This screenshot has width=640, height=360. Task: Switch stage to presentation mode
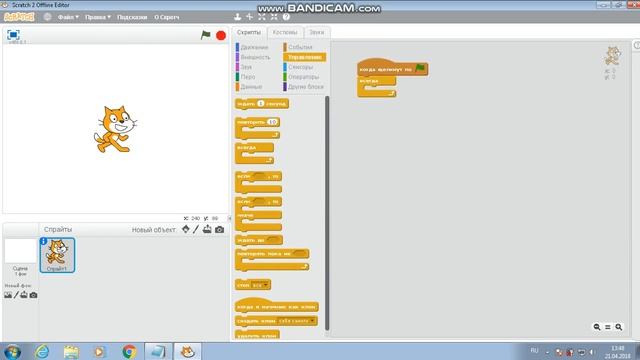(13, 35)
